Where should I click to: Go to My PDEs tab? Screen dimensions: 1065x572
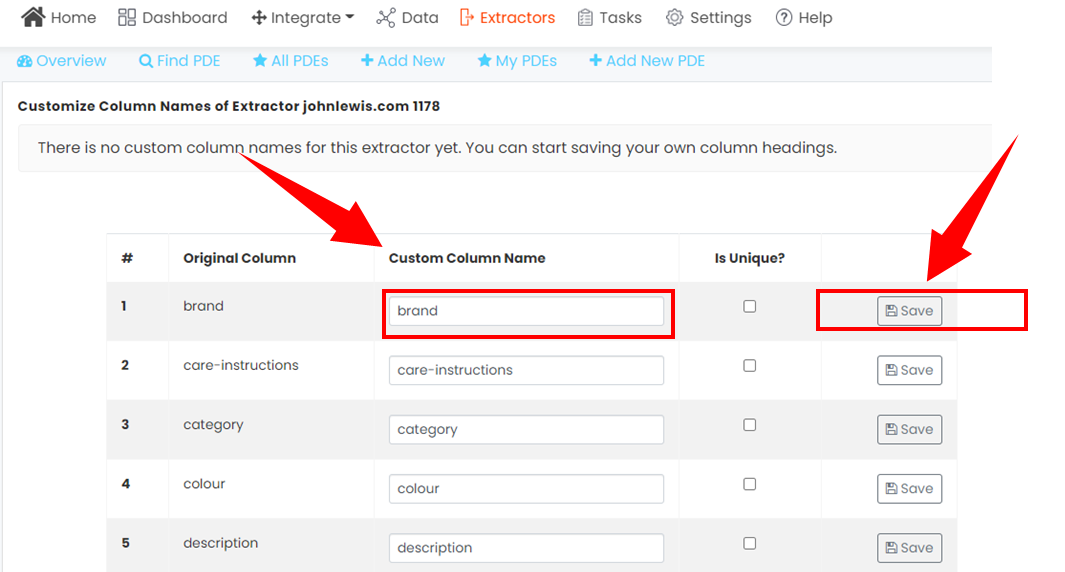coord(518,61)
